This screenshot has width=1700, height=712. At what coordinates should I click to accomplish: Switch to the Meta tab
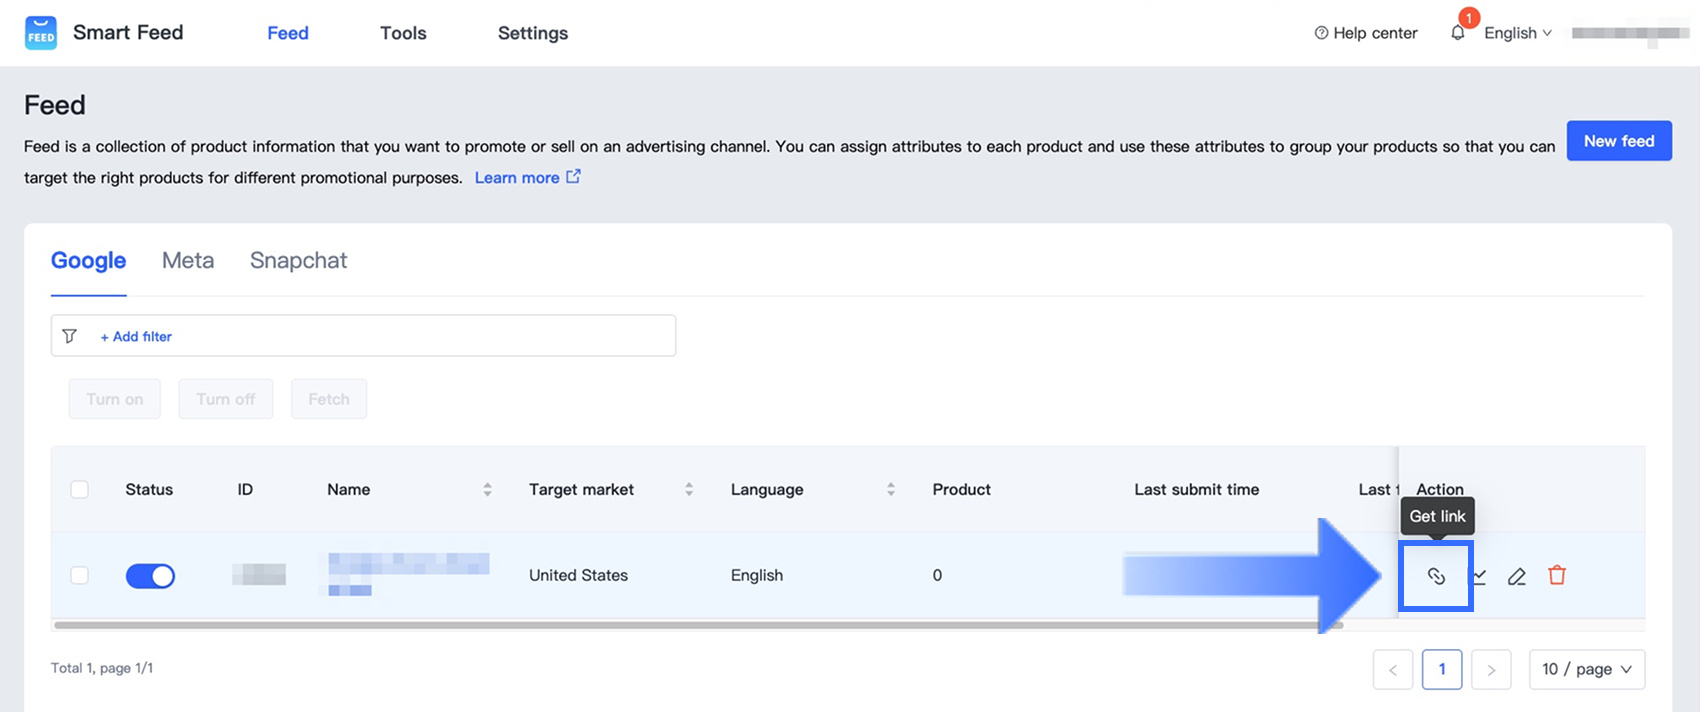(x=188, y=261)
